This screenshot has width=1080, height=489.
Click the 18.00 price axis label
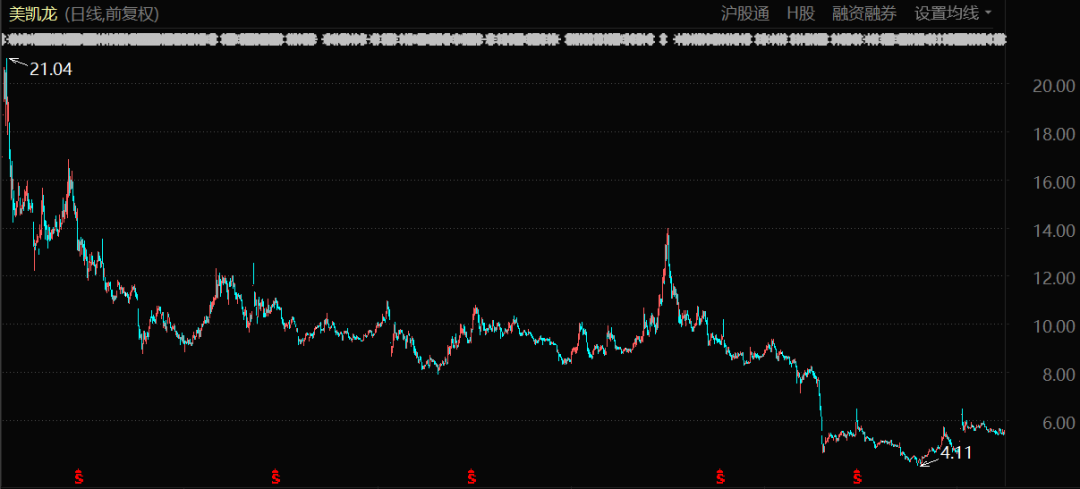1054,134
